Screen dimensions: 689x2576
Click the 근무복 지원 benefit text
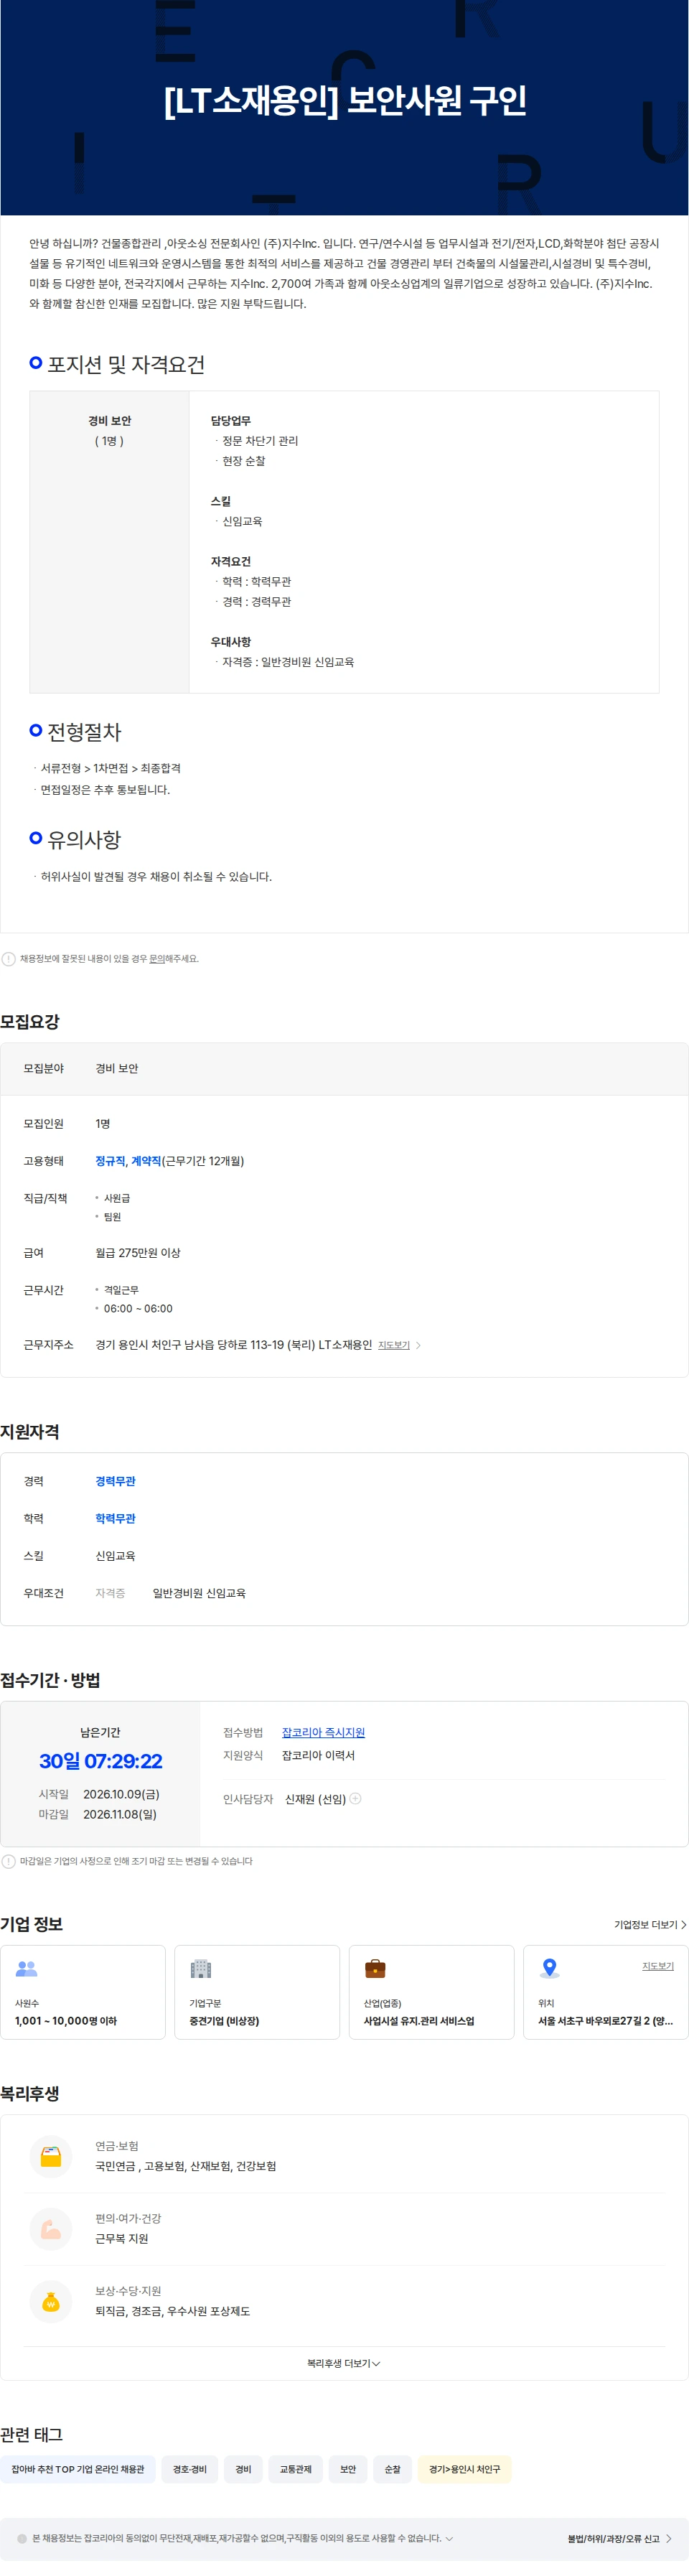click(x=121, y=2238)
